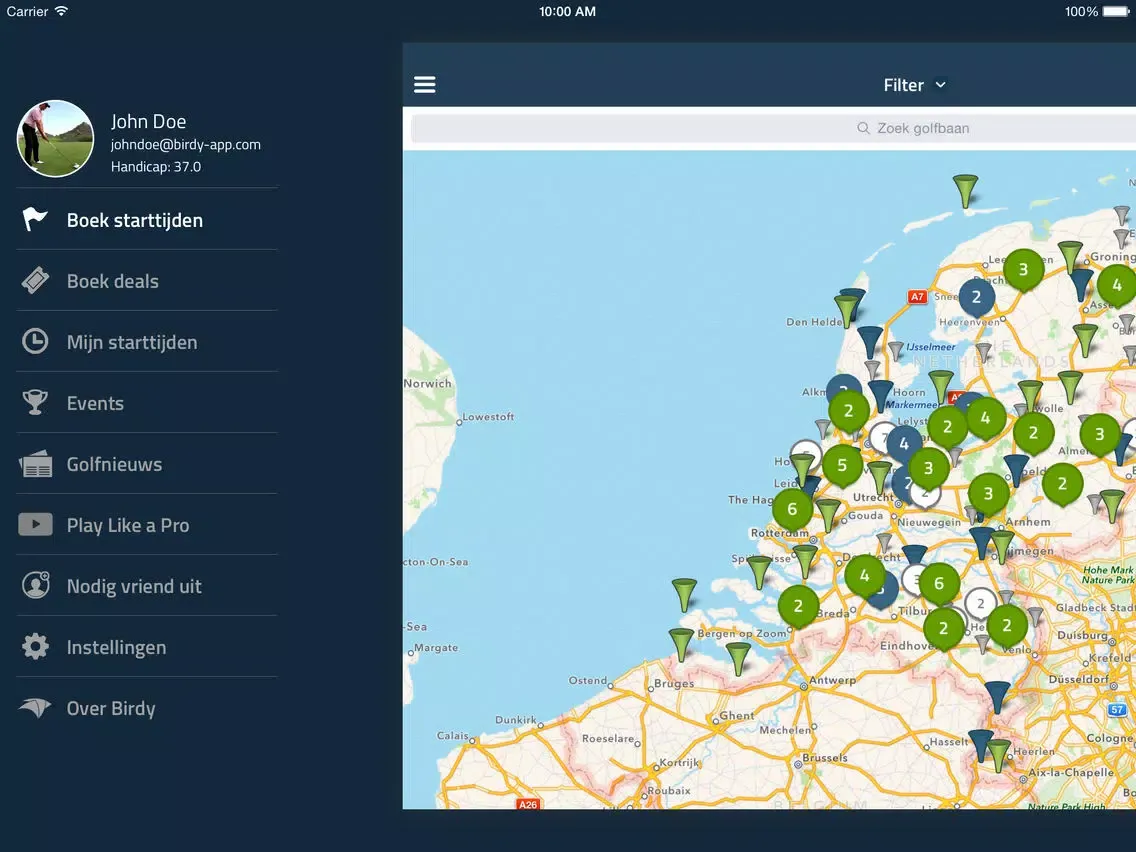
Task: Click the Birdy bird logo icon
Action: pos(35,708)
